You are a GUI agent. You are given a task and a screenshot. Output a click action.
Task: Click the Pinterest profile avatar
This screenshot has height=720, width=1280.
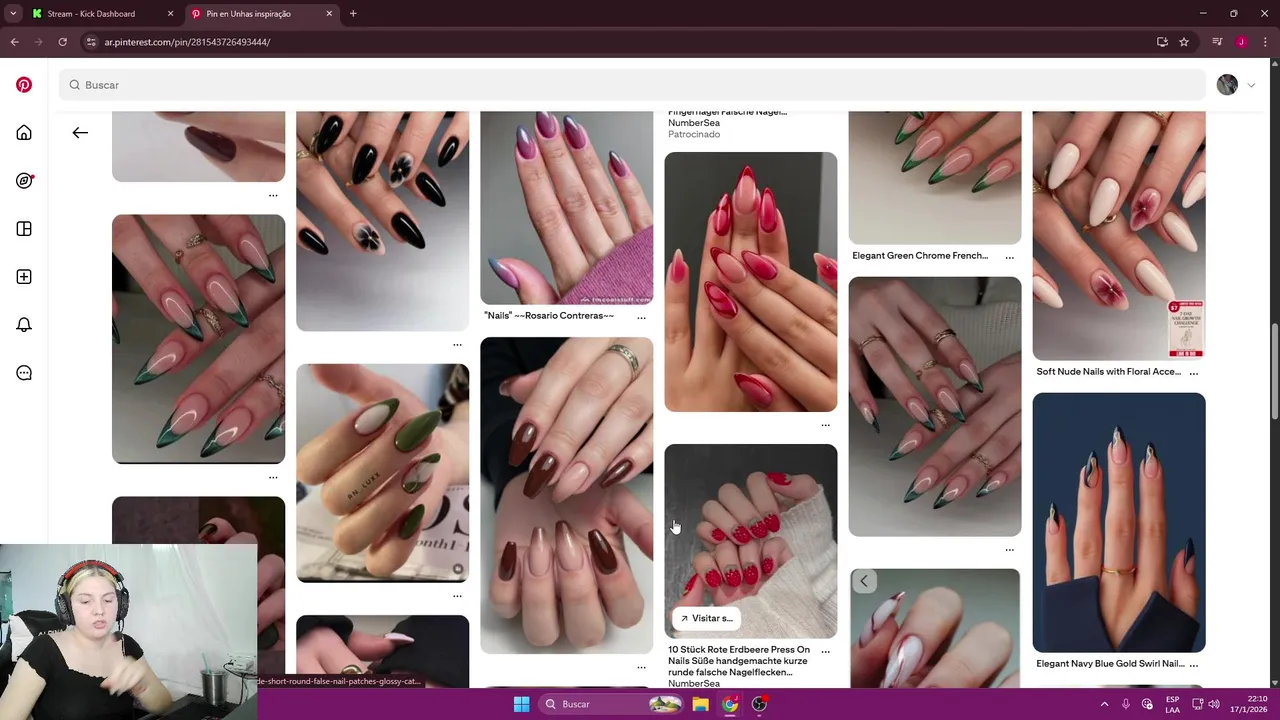pyautogui.click(x=1227, y=85)
